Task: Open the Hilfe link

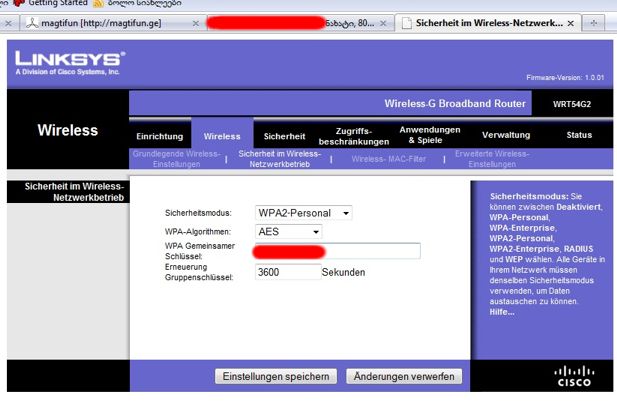Action: coord(502,312)
